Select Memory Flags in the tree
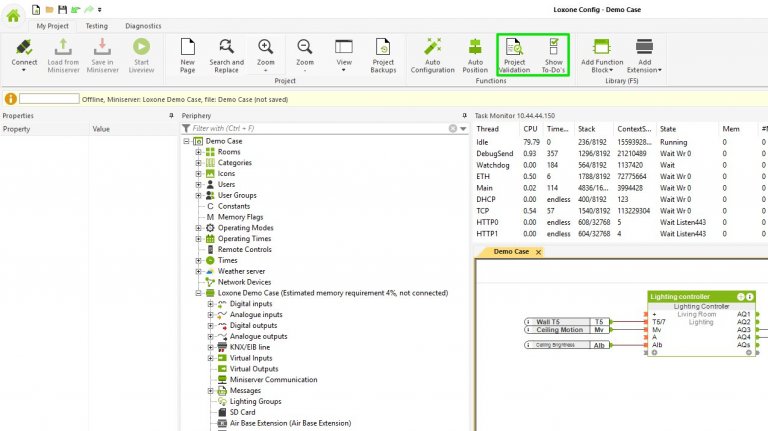768x431 pixels. coord(240,217)
